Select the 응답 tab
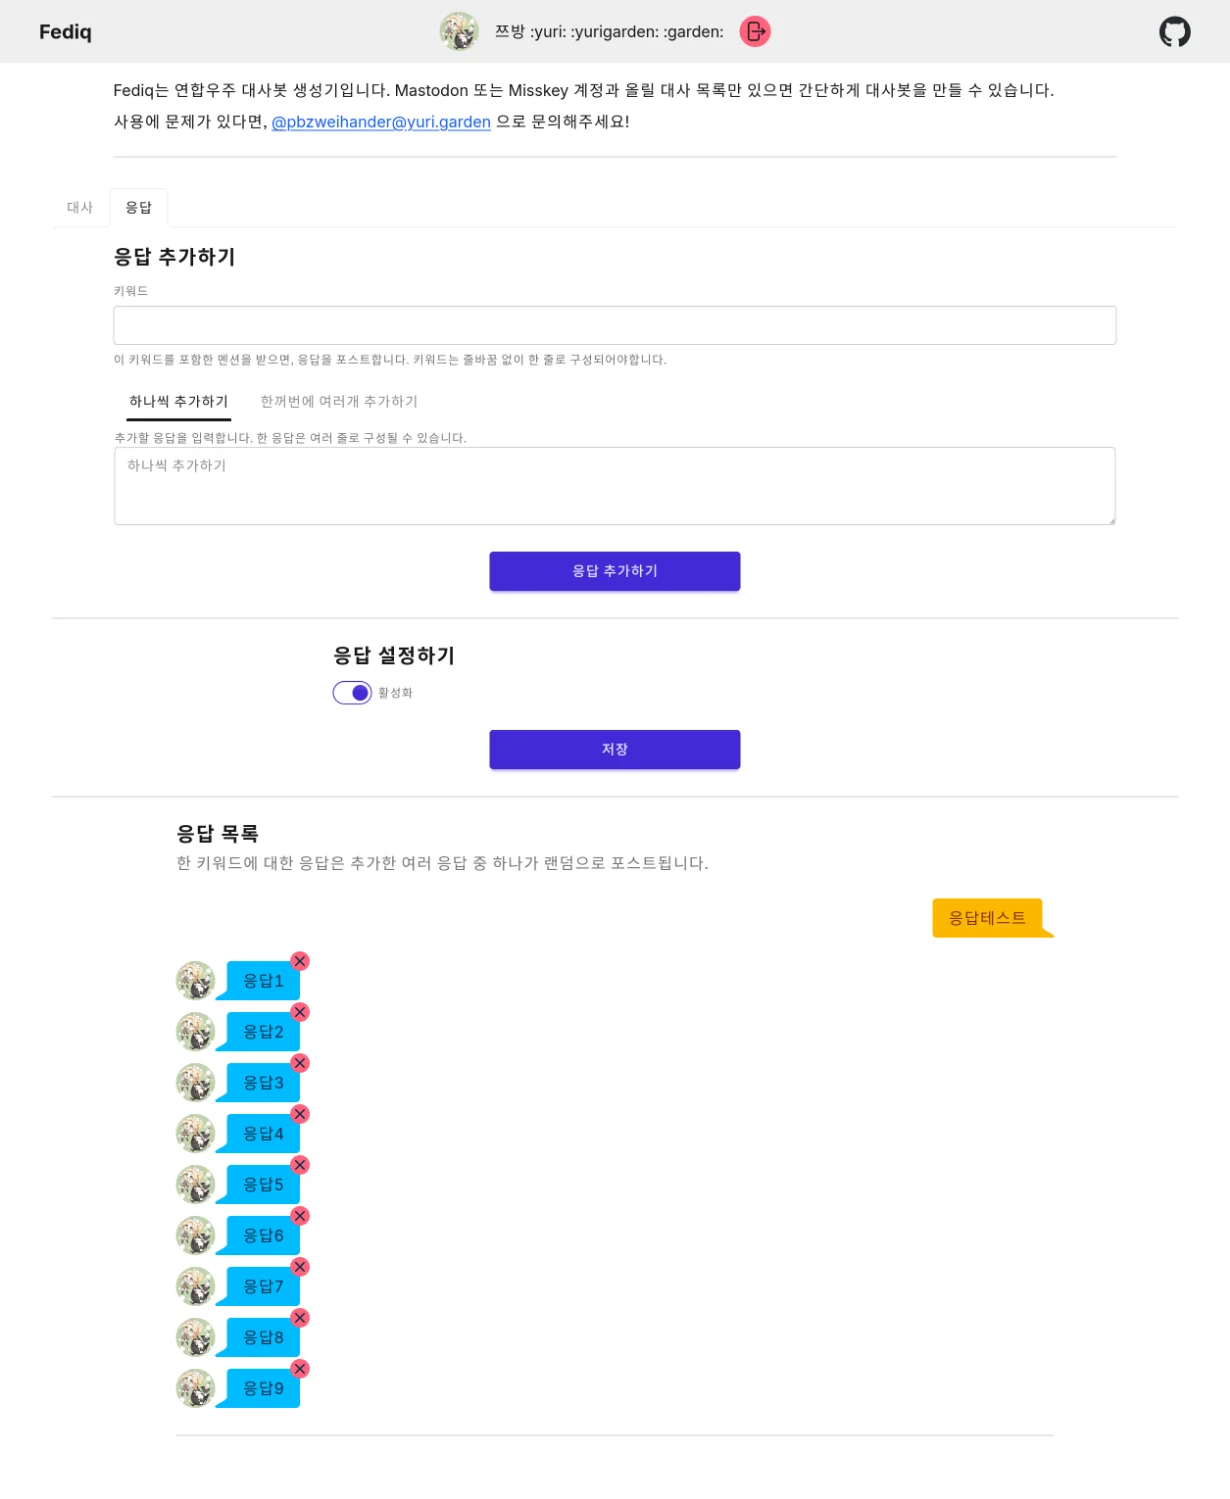Screen dimensions: 1230x1499 (x=138, y=208)
